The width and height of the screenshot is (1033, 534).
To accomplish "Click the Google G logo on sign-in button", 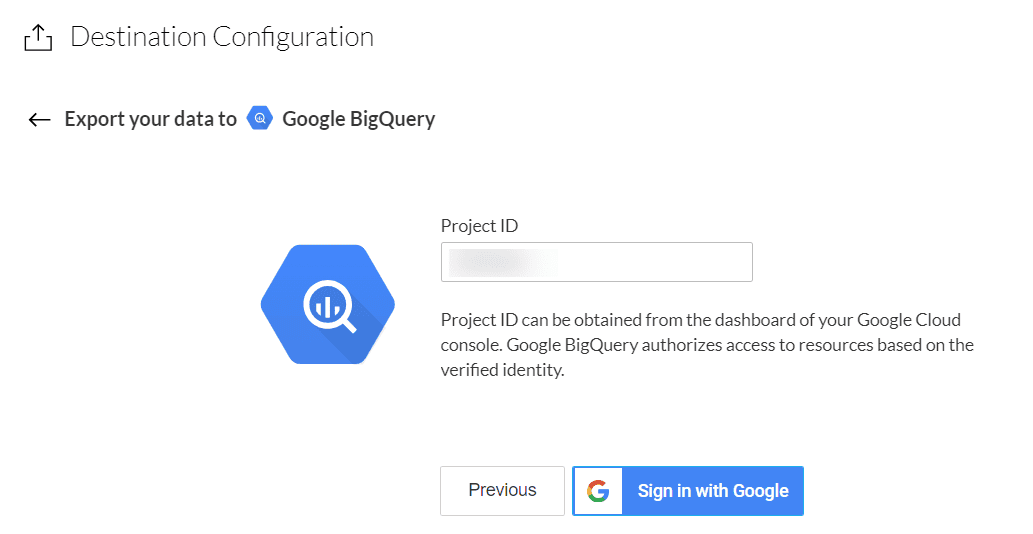I will 598,491.
